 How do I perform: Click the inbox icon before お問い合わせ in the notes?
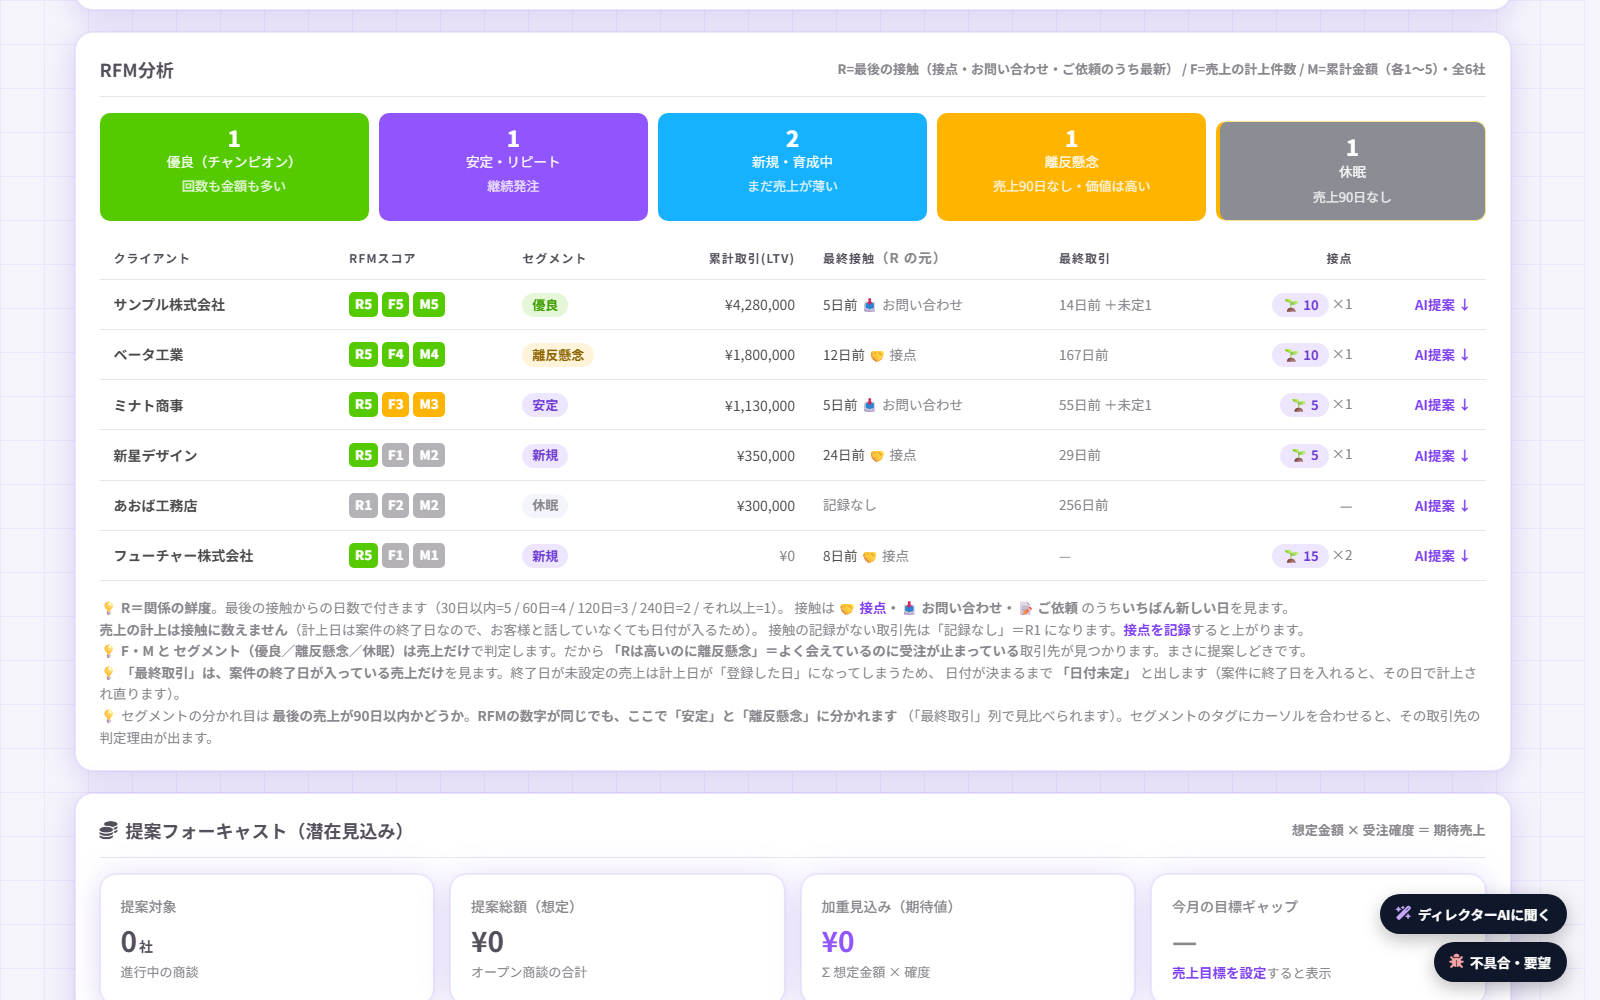coord(909,608)
